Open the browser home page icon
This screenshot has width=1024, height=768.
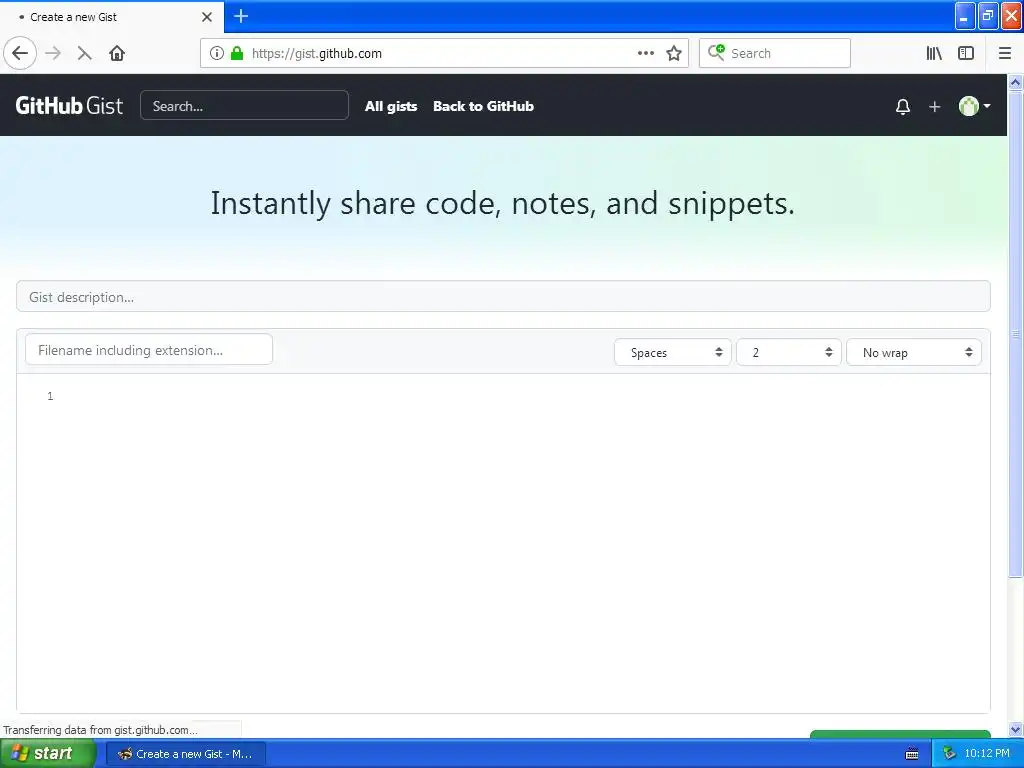tap(117, 54)
